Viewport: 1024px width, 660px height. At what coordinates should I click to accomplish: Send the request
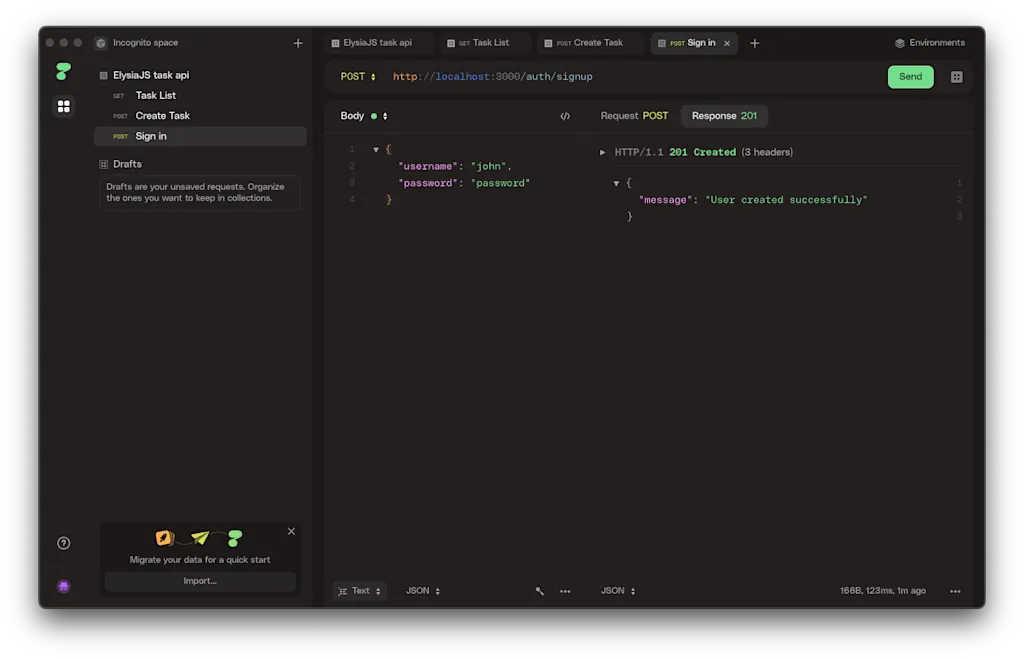(910, 77)
